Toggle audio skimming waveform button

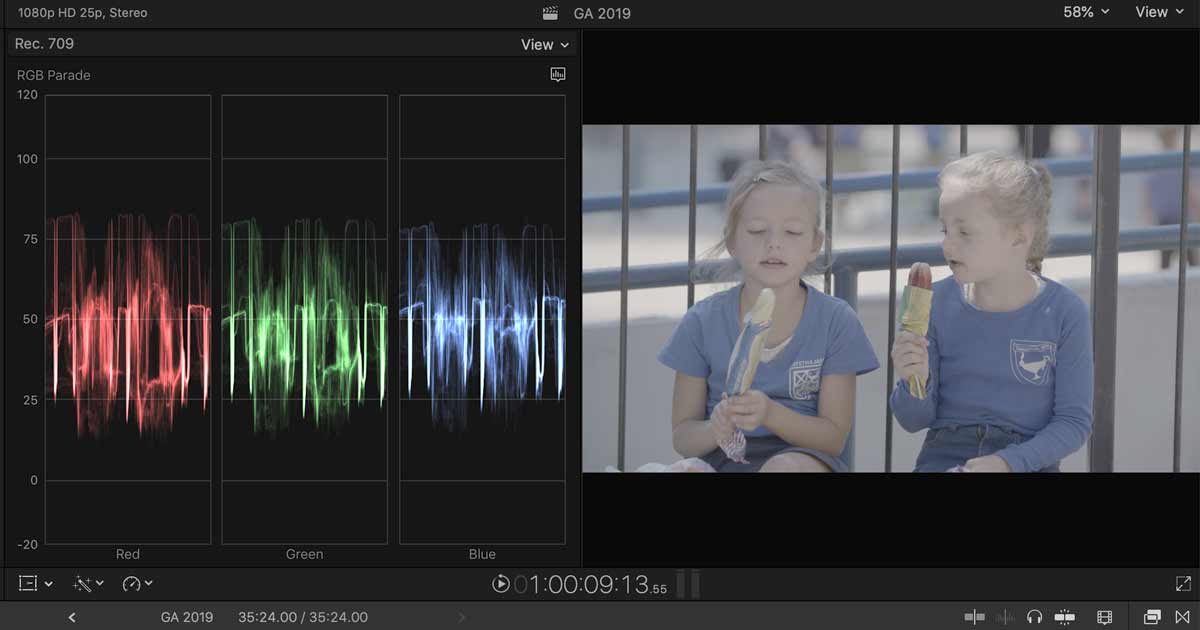1005,618
